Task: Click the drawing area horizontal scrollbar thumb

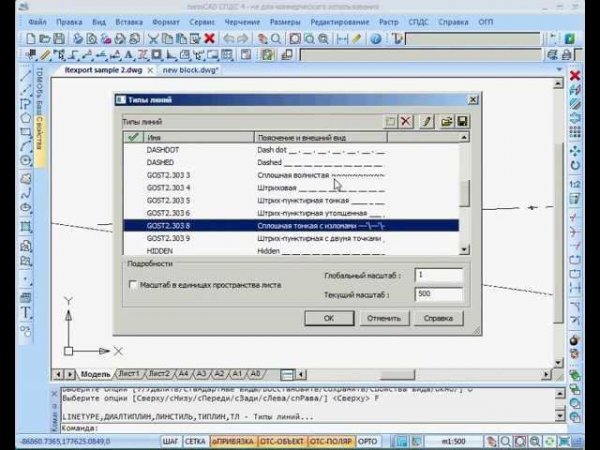Action: click(x=397, y=374)
